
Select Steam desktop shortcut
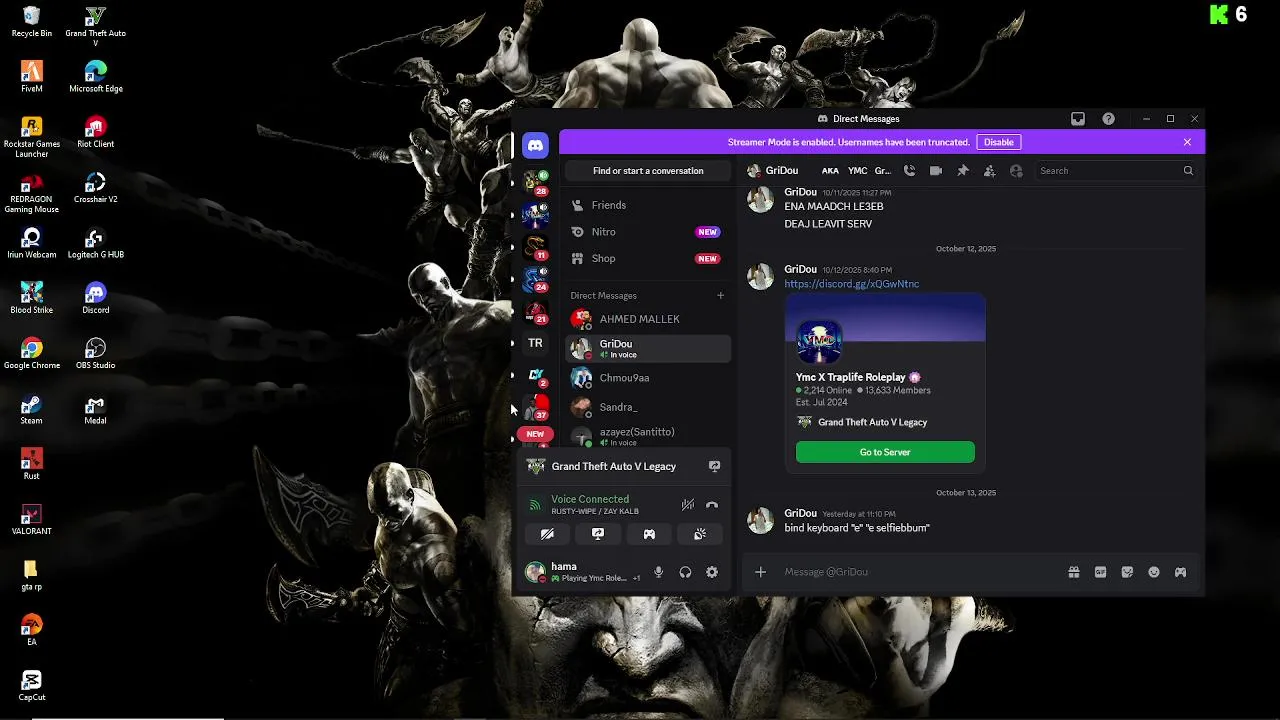click(x=32, y=409)
